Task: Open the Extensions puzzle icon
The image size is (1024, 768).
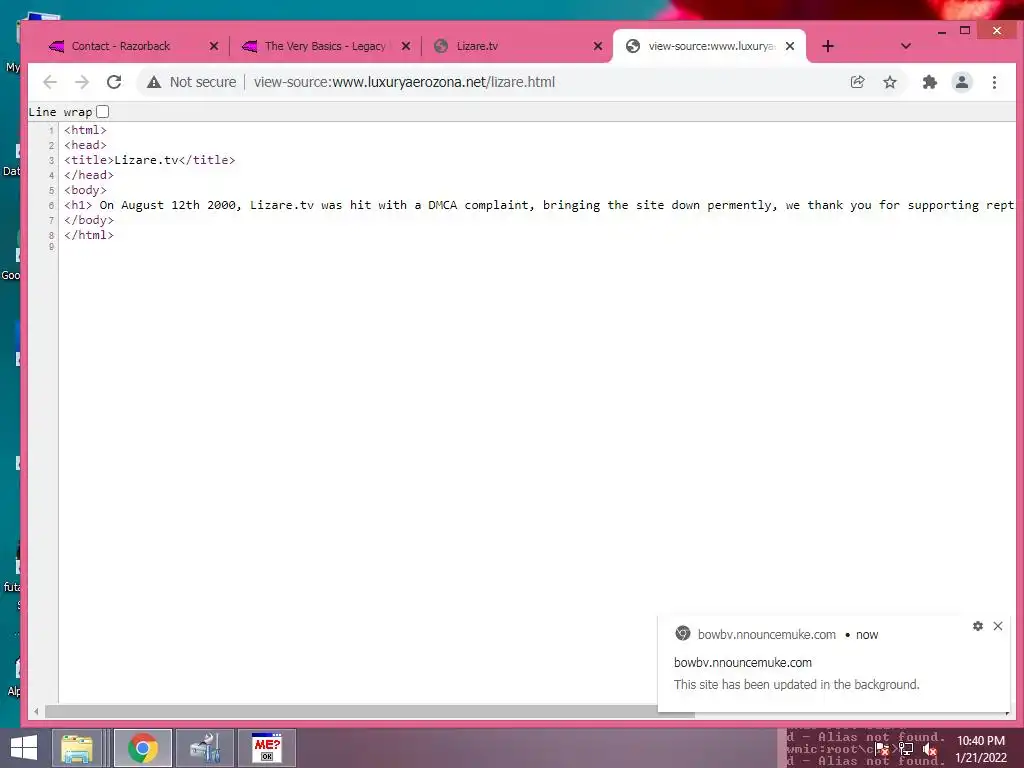Action: click(929, 82)
